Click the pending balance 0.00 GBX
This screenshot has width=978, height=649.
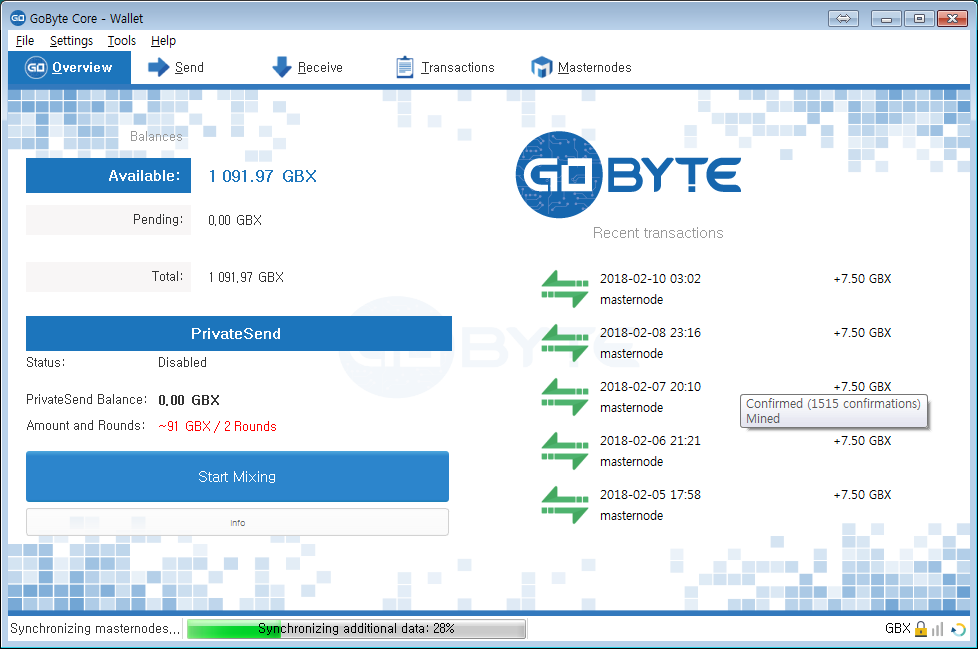coord(235,220)
